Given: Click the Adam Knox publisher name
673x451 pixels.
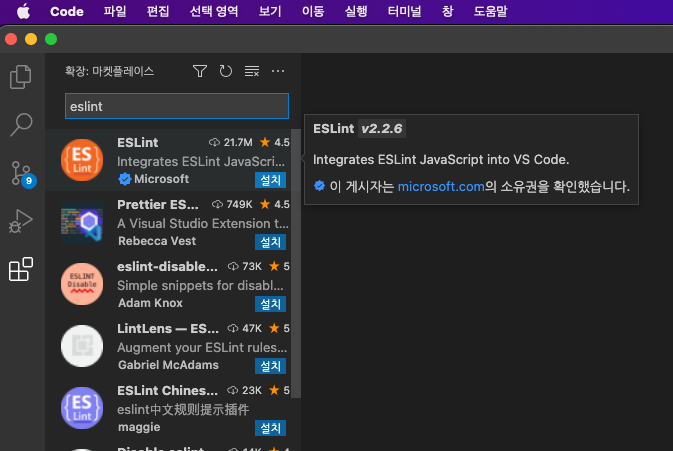Looking at the screenshot, I should (150, 303).
